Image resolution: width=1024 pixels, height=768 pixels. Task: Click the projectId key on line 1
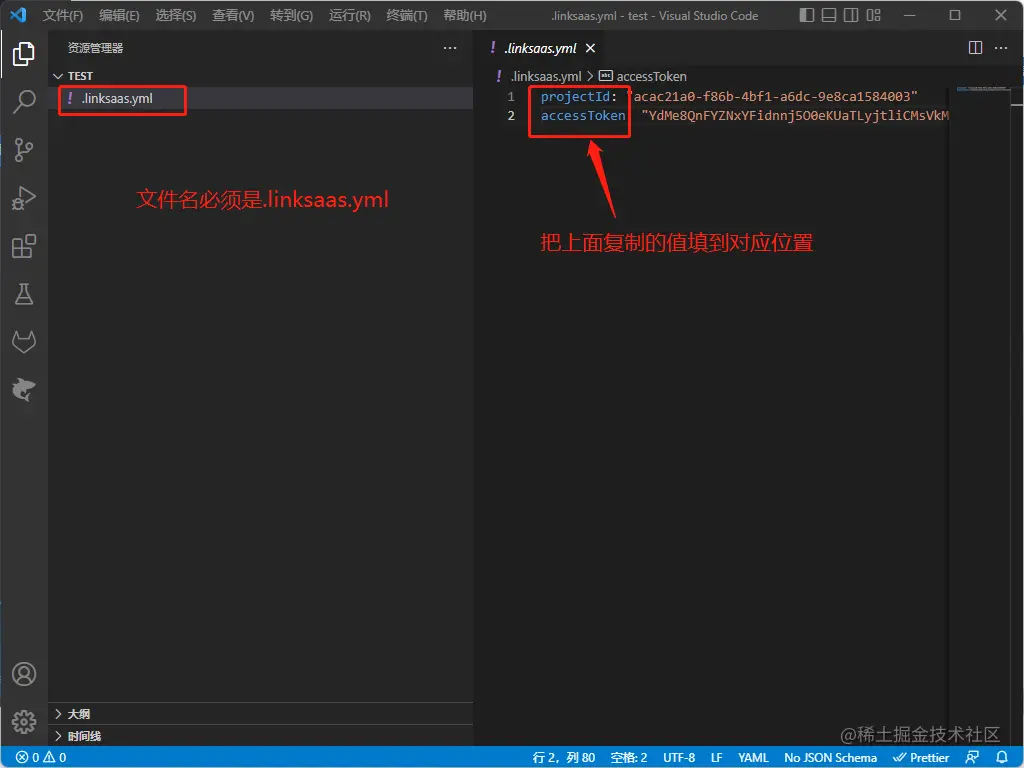click(x=575, y=97)
